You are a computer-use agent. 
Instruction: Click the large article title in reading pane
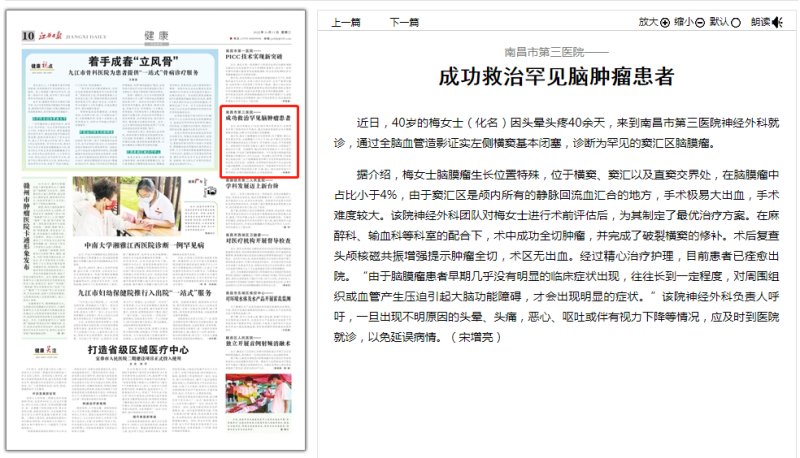(557, 77)
